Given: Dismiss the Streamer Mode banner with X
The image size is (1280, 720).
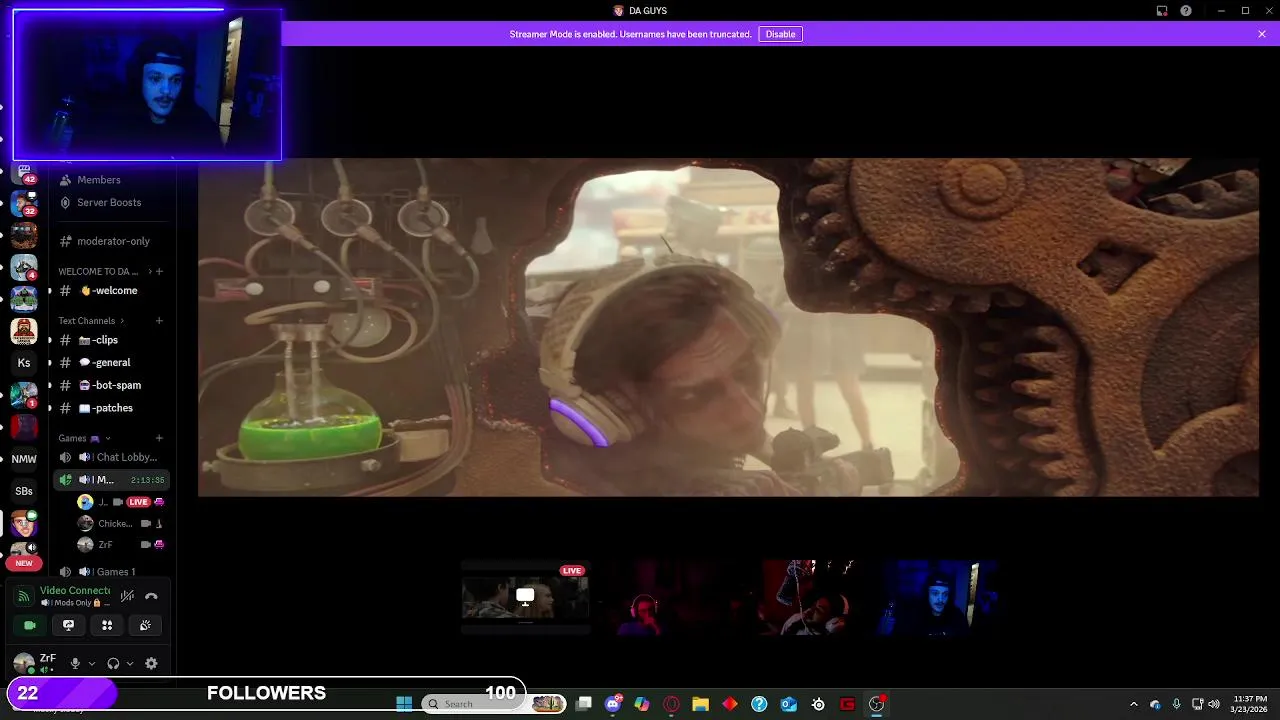Looking at the screenshot, I should click(x=1262, y=34).
